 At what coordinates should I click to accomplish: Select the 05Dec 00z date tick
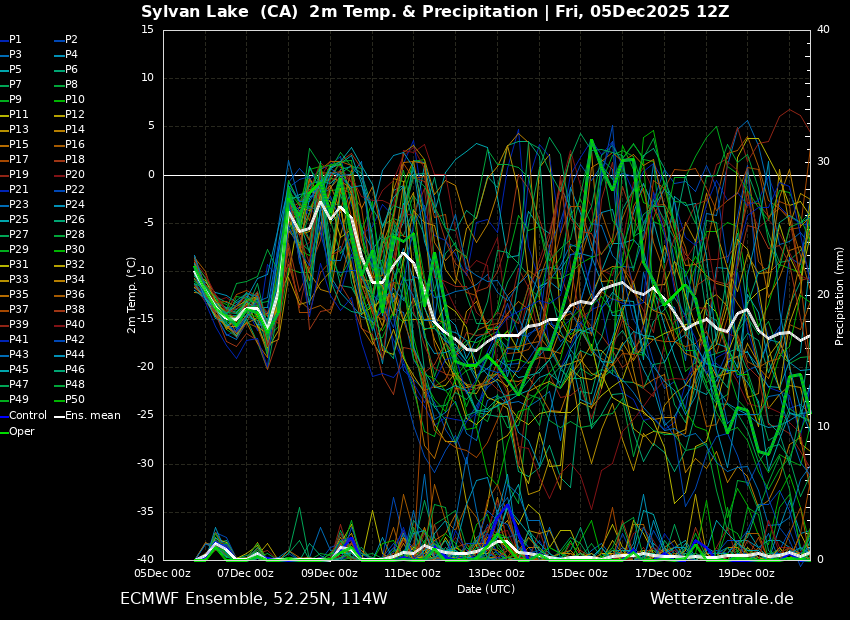coord(163,573)
